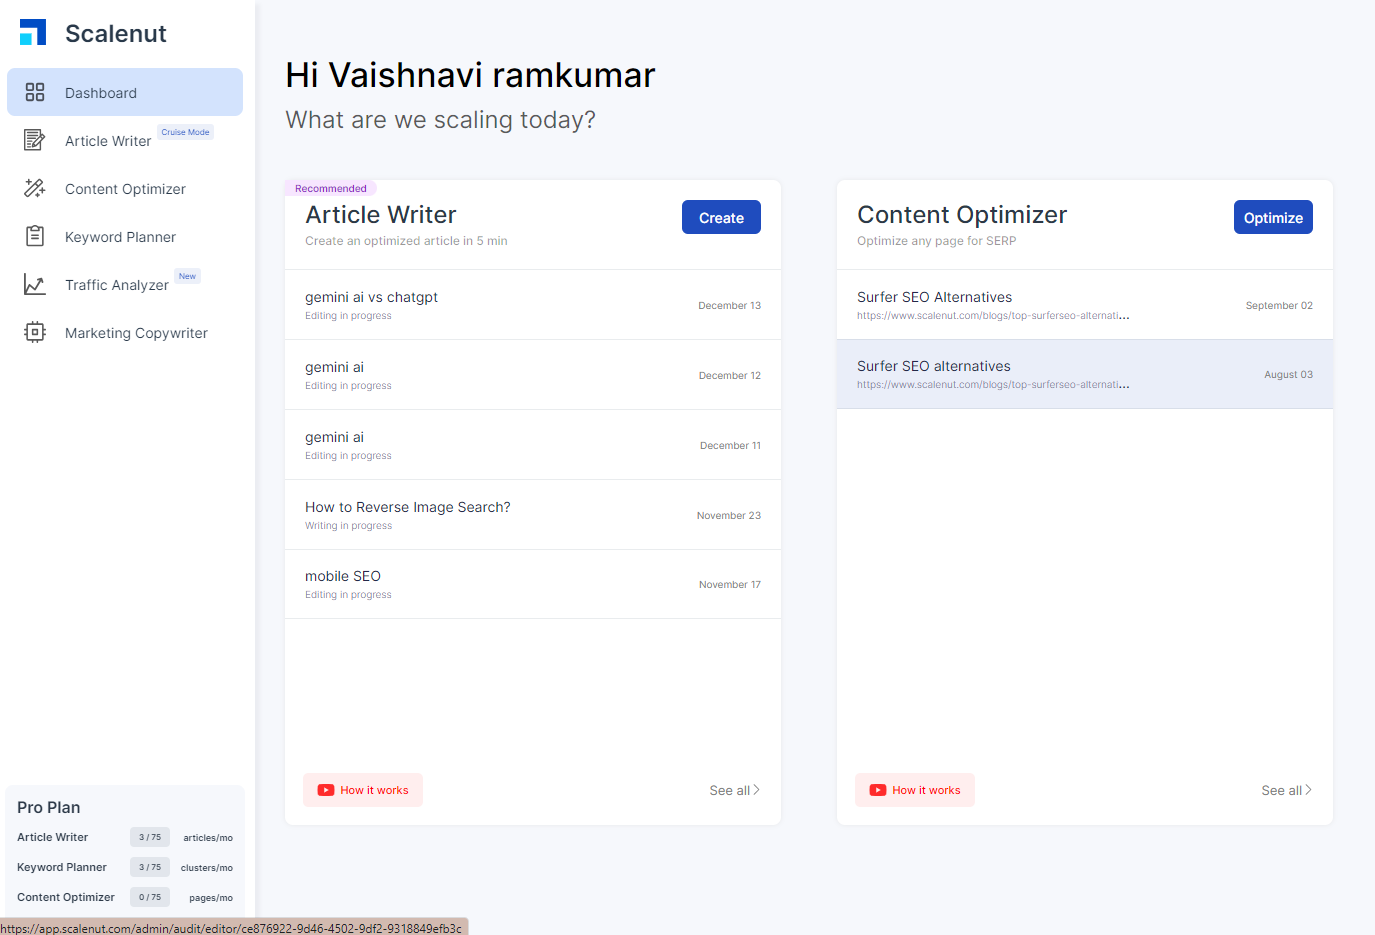Click the Article Writer sidebar icon

pos(35,140)
